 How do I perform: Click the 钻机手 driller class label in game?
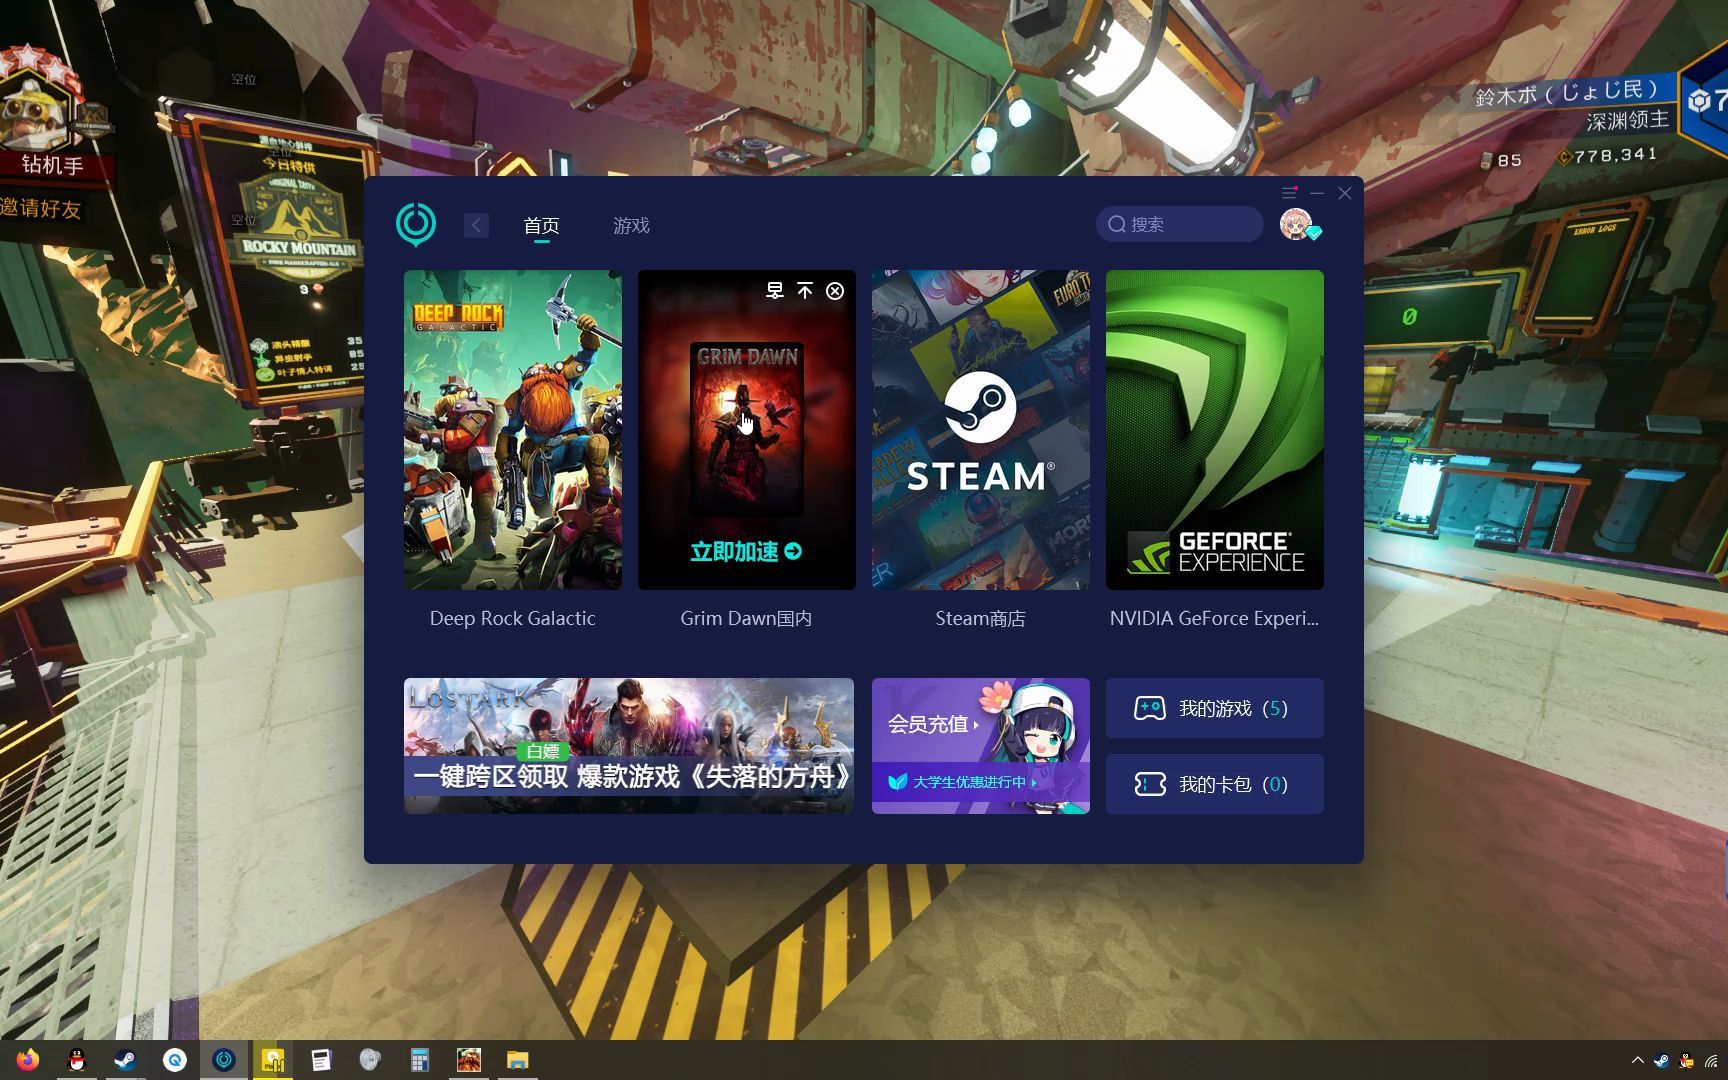click(52, 164)
